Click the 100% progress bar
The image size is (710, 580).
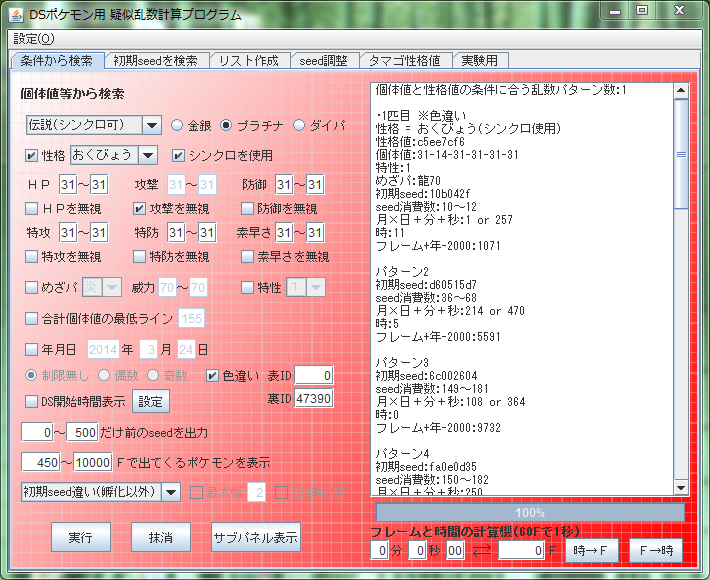pos(530,513)
